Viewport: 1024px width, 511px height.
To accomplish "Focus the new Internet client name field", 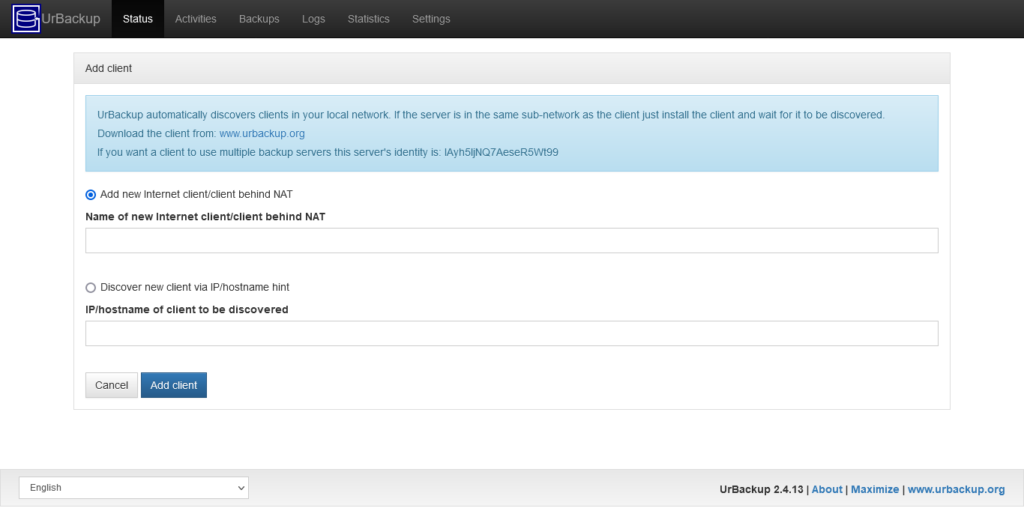I will (511, 240).
